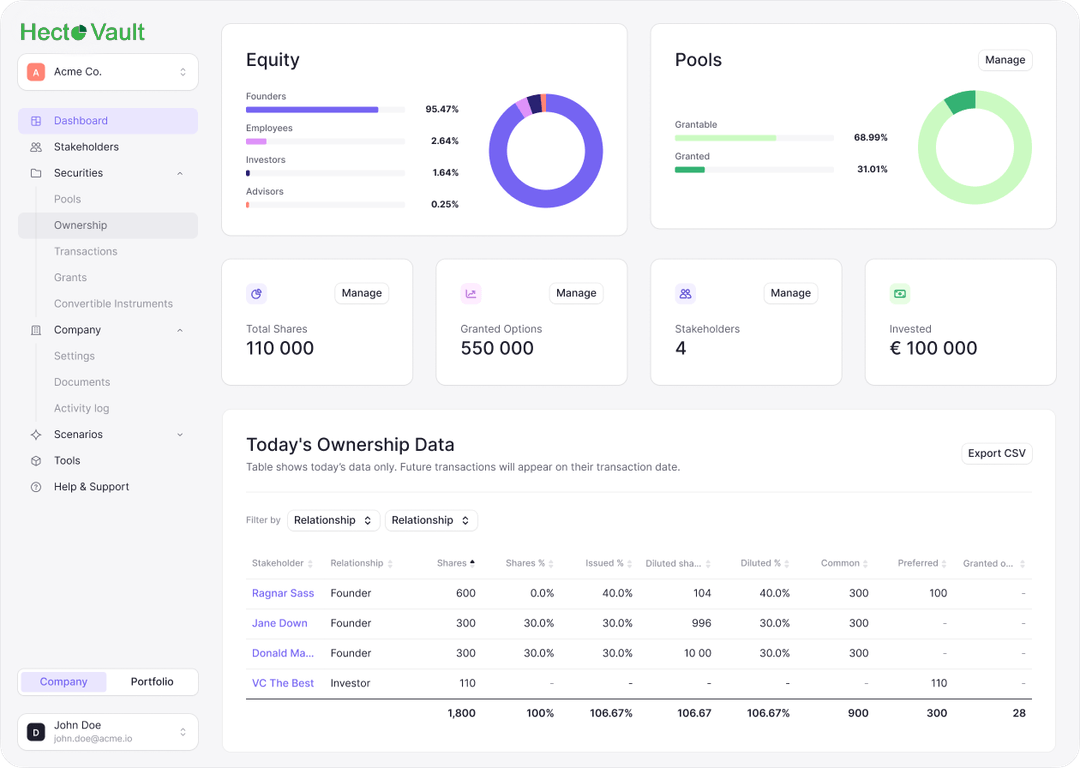Open the Acme Co. company switcher

[107, 71]
